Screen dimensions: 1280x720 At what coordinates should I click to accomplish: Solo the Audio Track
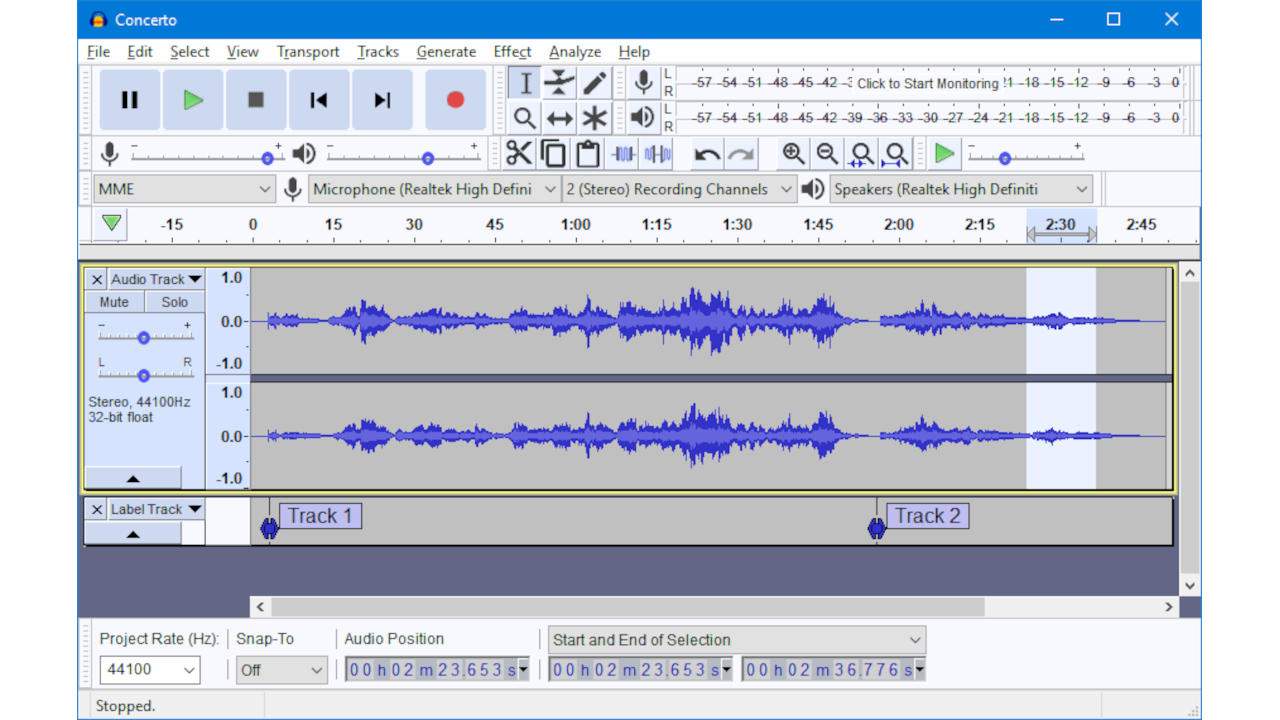pyautogui.click(x=174, y=302)
